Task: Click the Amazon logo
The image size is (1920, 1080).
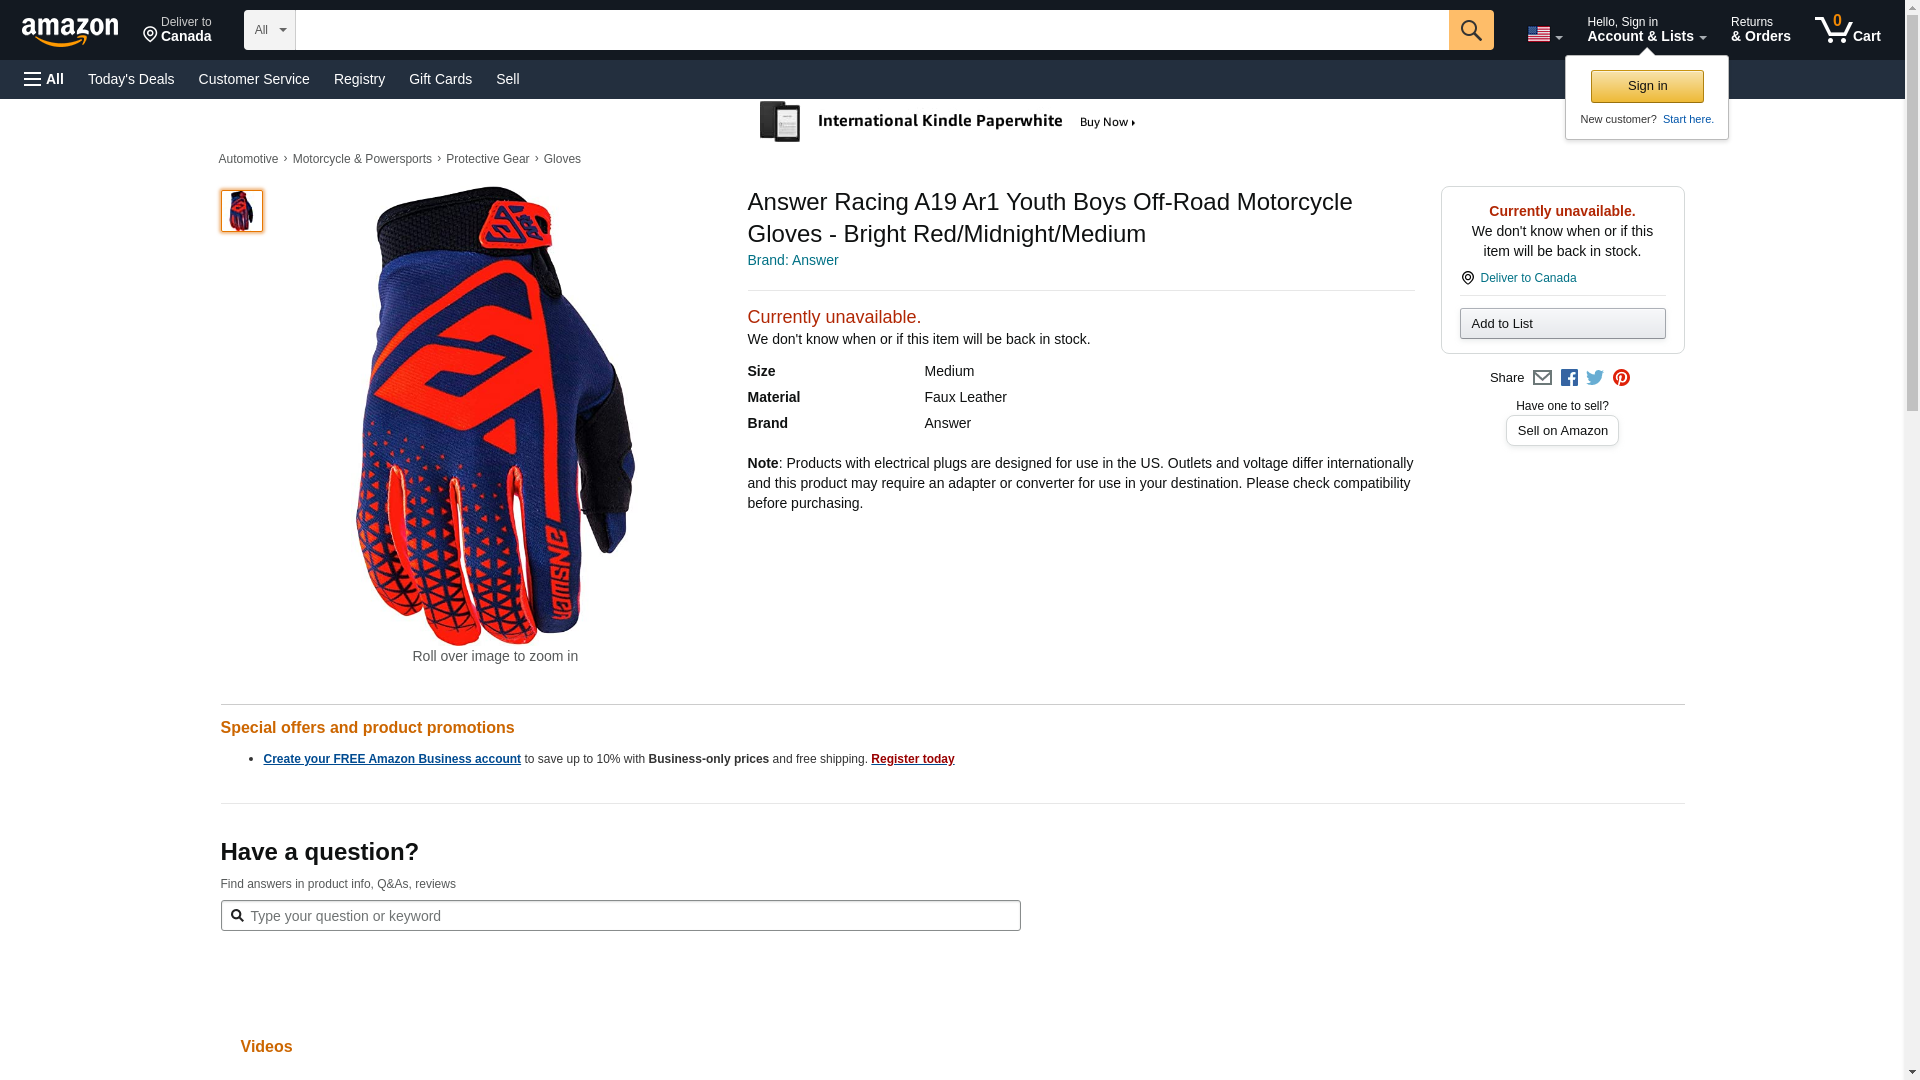Action: [x=70, y=31]
